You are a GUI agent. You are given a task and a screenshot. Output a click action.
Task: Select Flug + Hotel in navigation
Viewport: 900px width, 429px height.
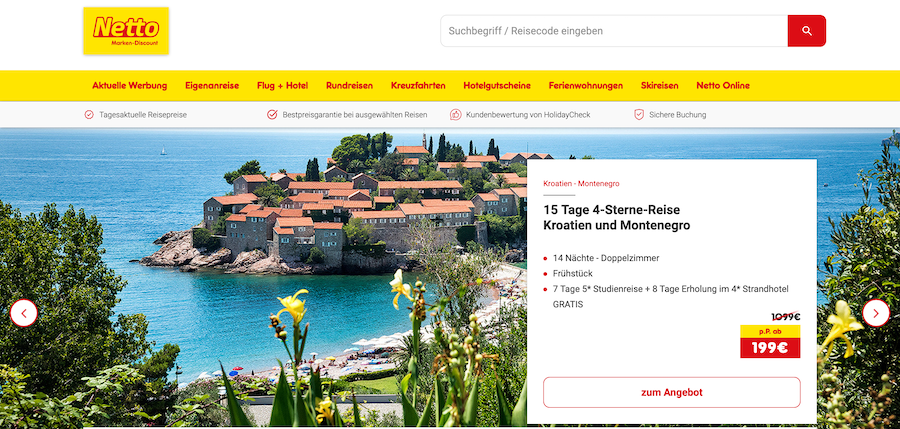click(x=282, y=86)
